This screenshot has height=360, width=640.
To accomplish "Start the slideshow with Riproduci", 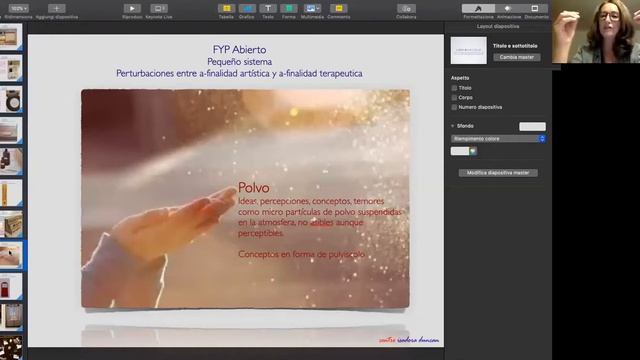I will pyautogui.click(x=132, y=8).
